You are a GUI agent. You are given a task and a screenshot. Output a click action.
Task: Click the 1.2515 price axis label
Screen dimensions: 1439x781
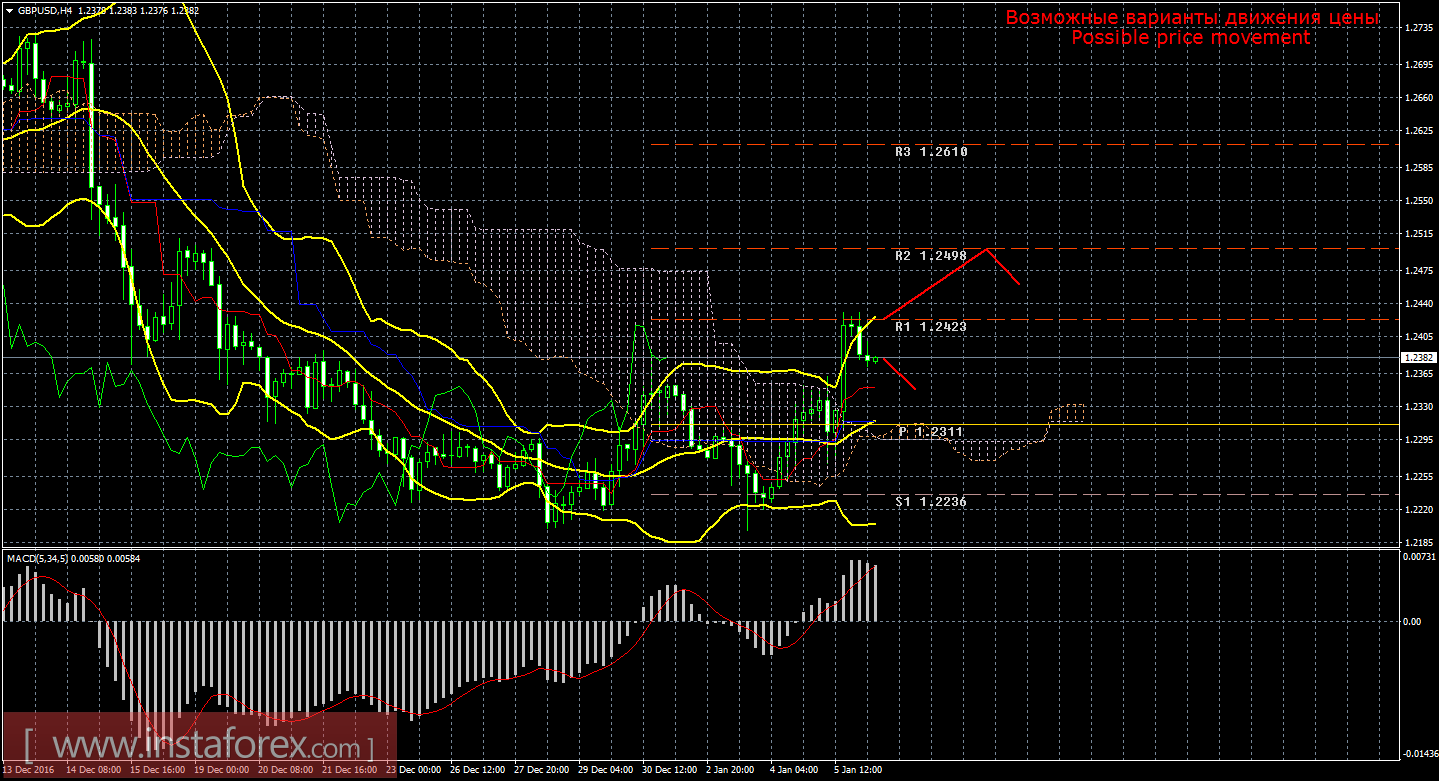[x=1419, y=234]
